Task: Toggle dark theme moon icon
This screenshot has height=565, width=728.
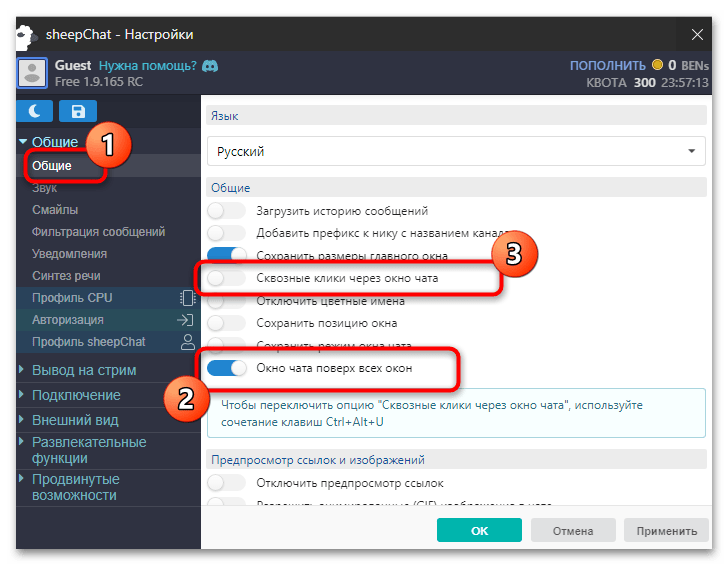Action: tap(34, 111)
